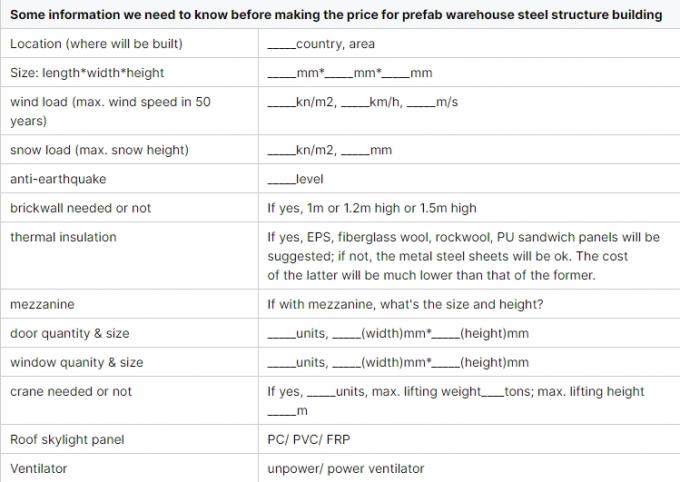Click the anti-earthquake label
The image size is (680, 482).
[58, 179]
